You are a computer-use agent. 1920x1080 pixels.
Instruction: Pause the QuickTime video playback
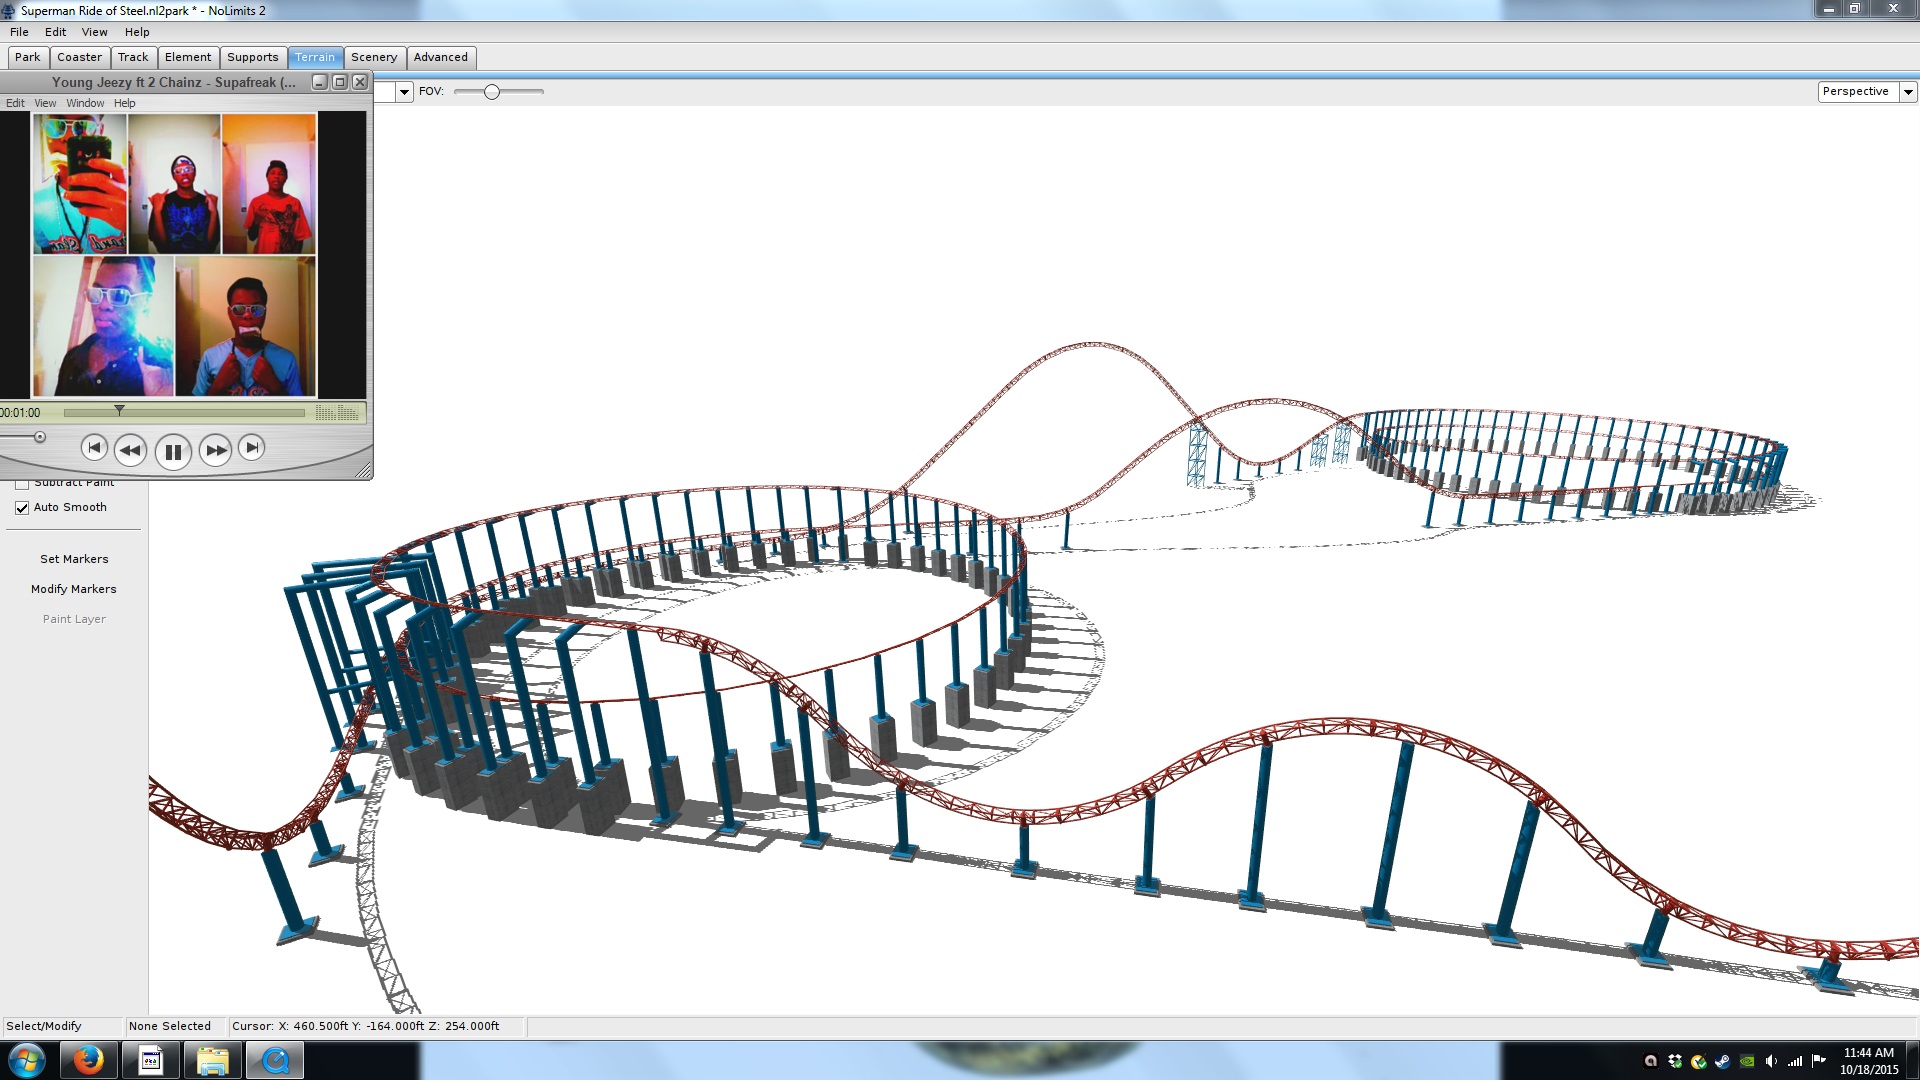pyautogui.click(x=173, y=452)
